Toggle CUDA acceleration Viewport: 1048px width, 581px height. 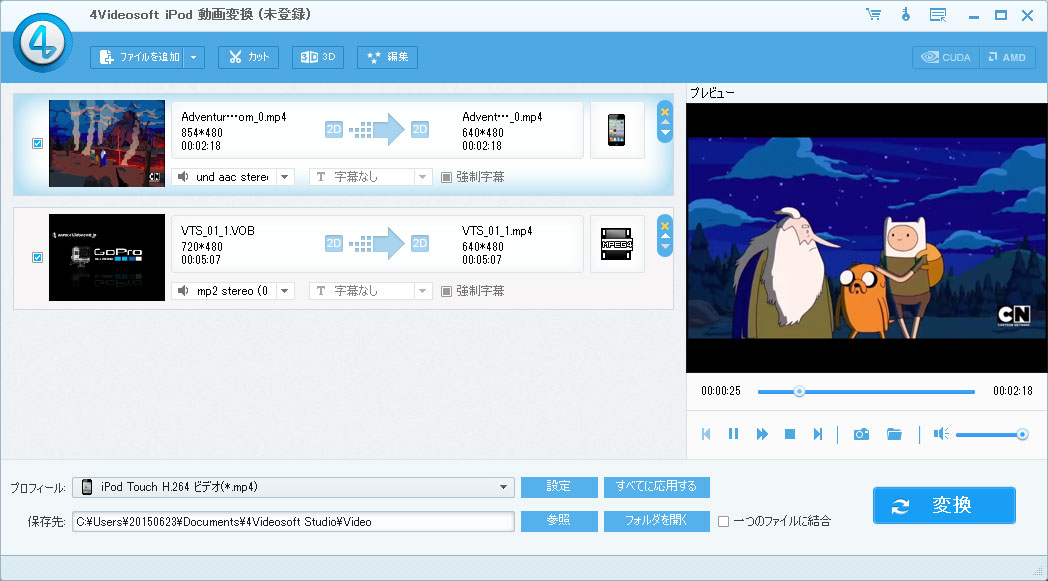point(946,57)
